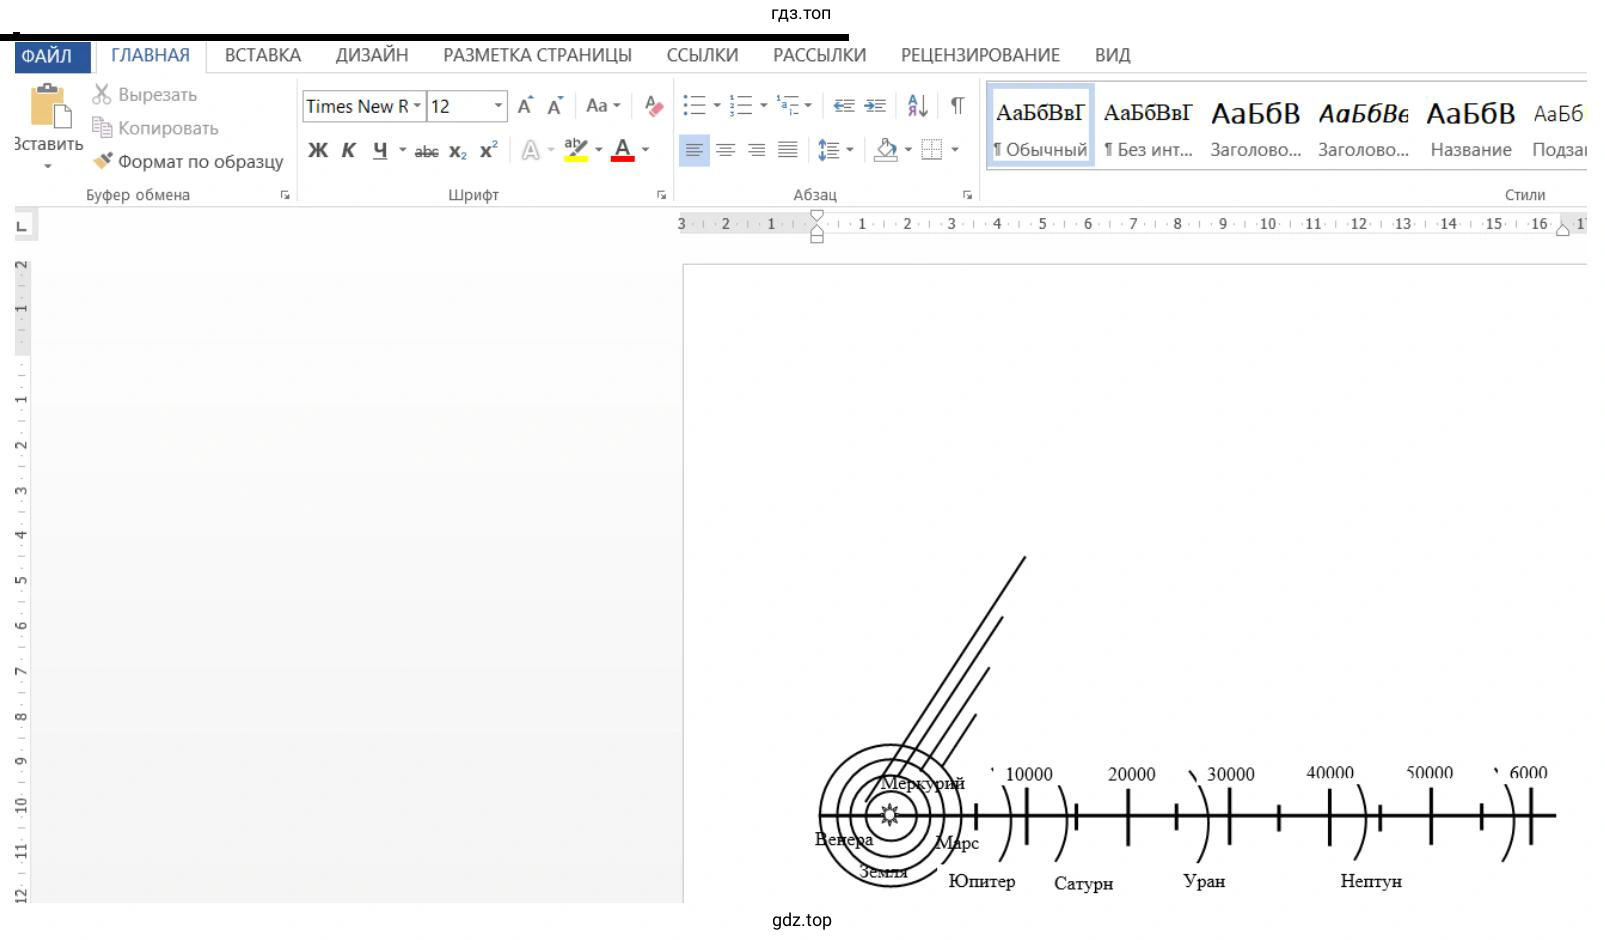Open line spacing options

pos(835,150)
